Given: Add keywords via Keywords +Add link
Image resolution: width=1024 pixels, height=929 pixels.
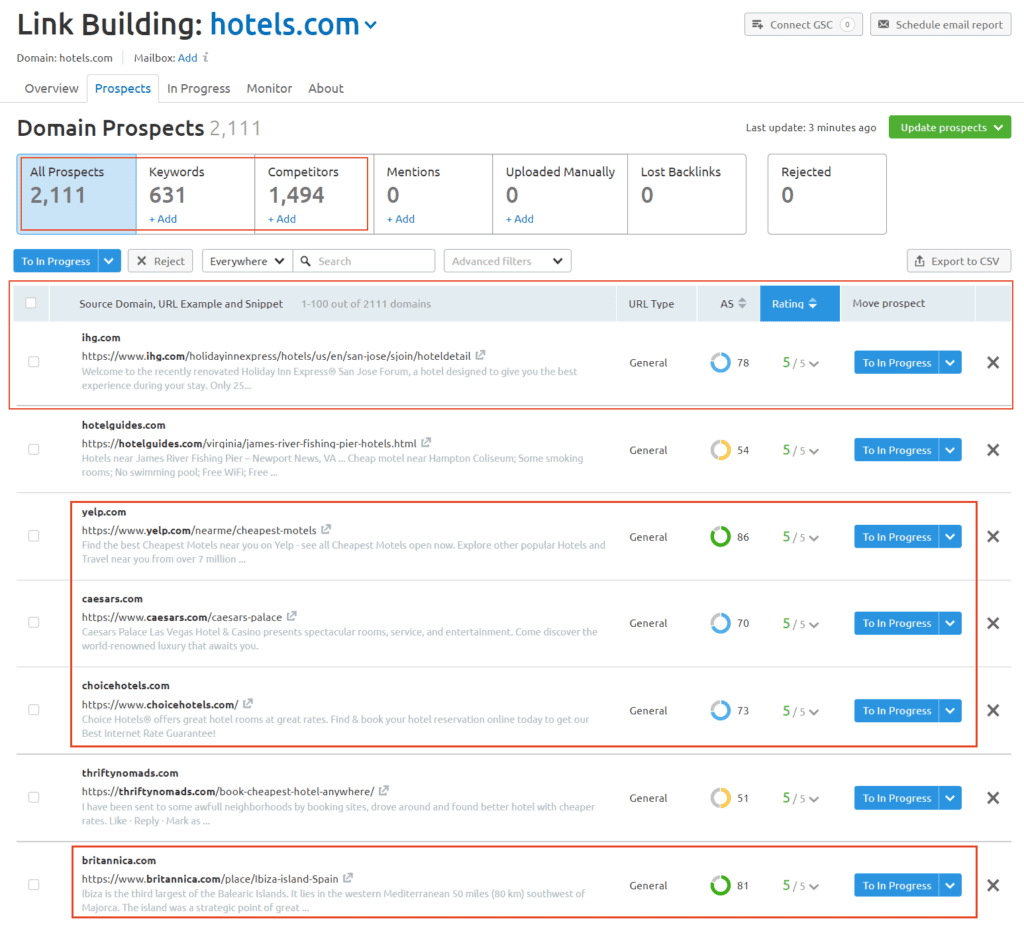Looking at the screenshot, I should [163, 219].
